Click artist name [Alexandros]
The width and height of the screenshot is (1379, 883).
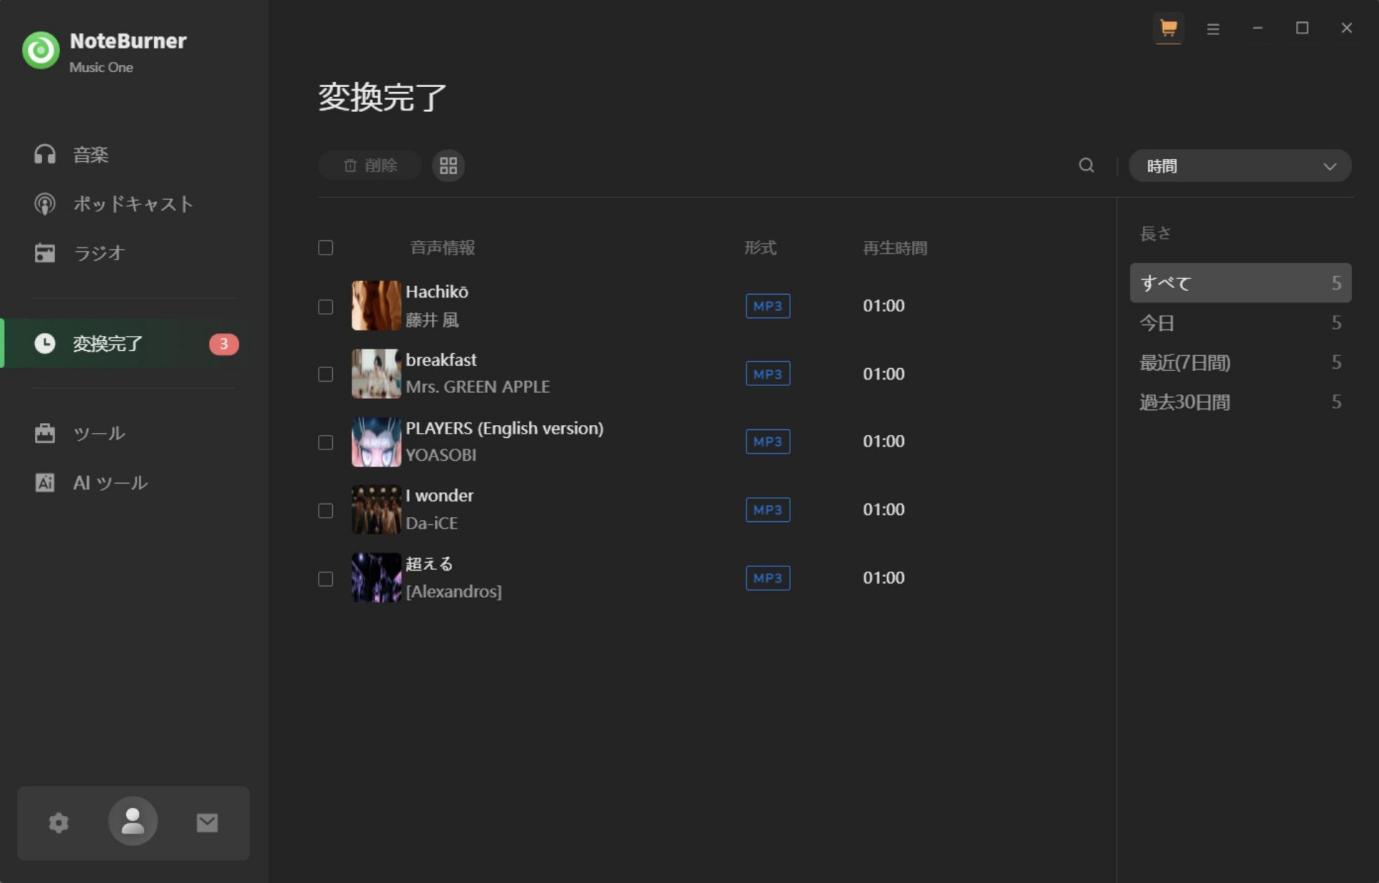(x=454, y=592)
